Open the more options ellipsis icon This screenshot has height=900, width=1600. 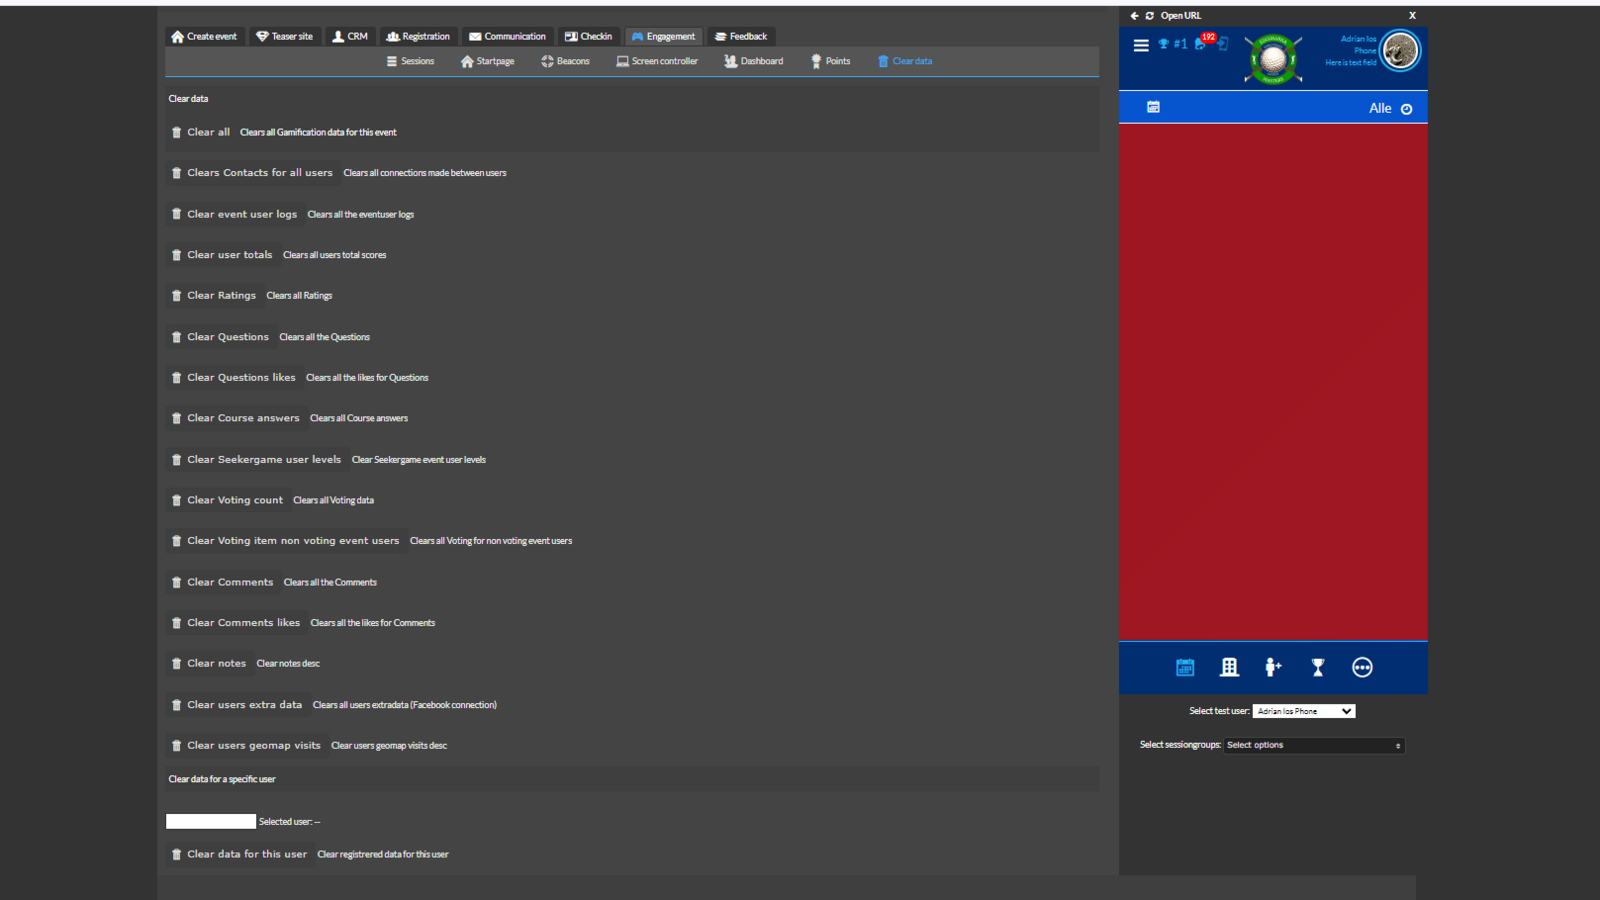[x=1362, y=667]
